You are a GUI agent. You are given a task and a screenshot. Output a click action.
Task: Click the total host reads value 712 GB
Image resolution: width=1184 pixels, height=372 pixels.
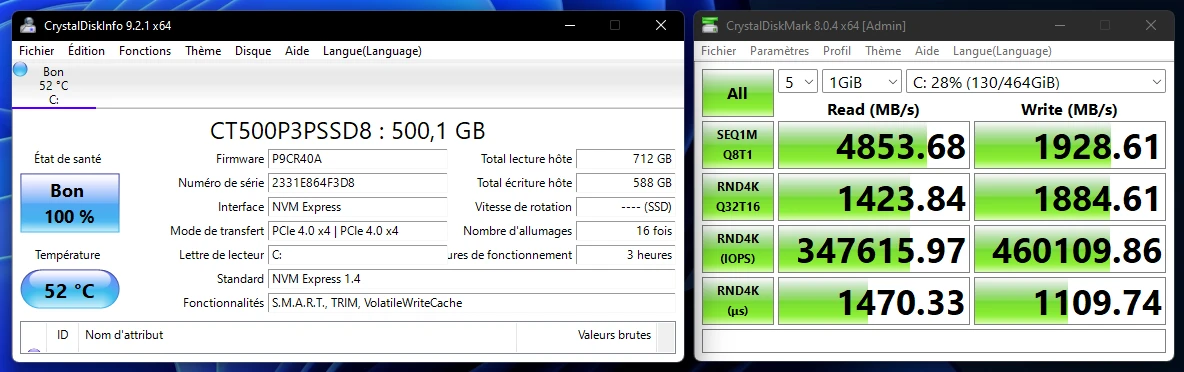point(625,159)
